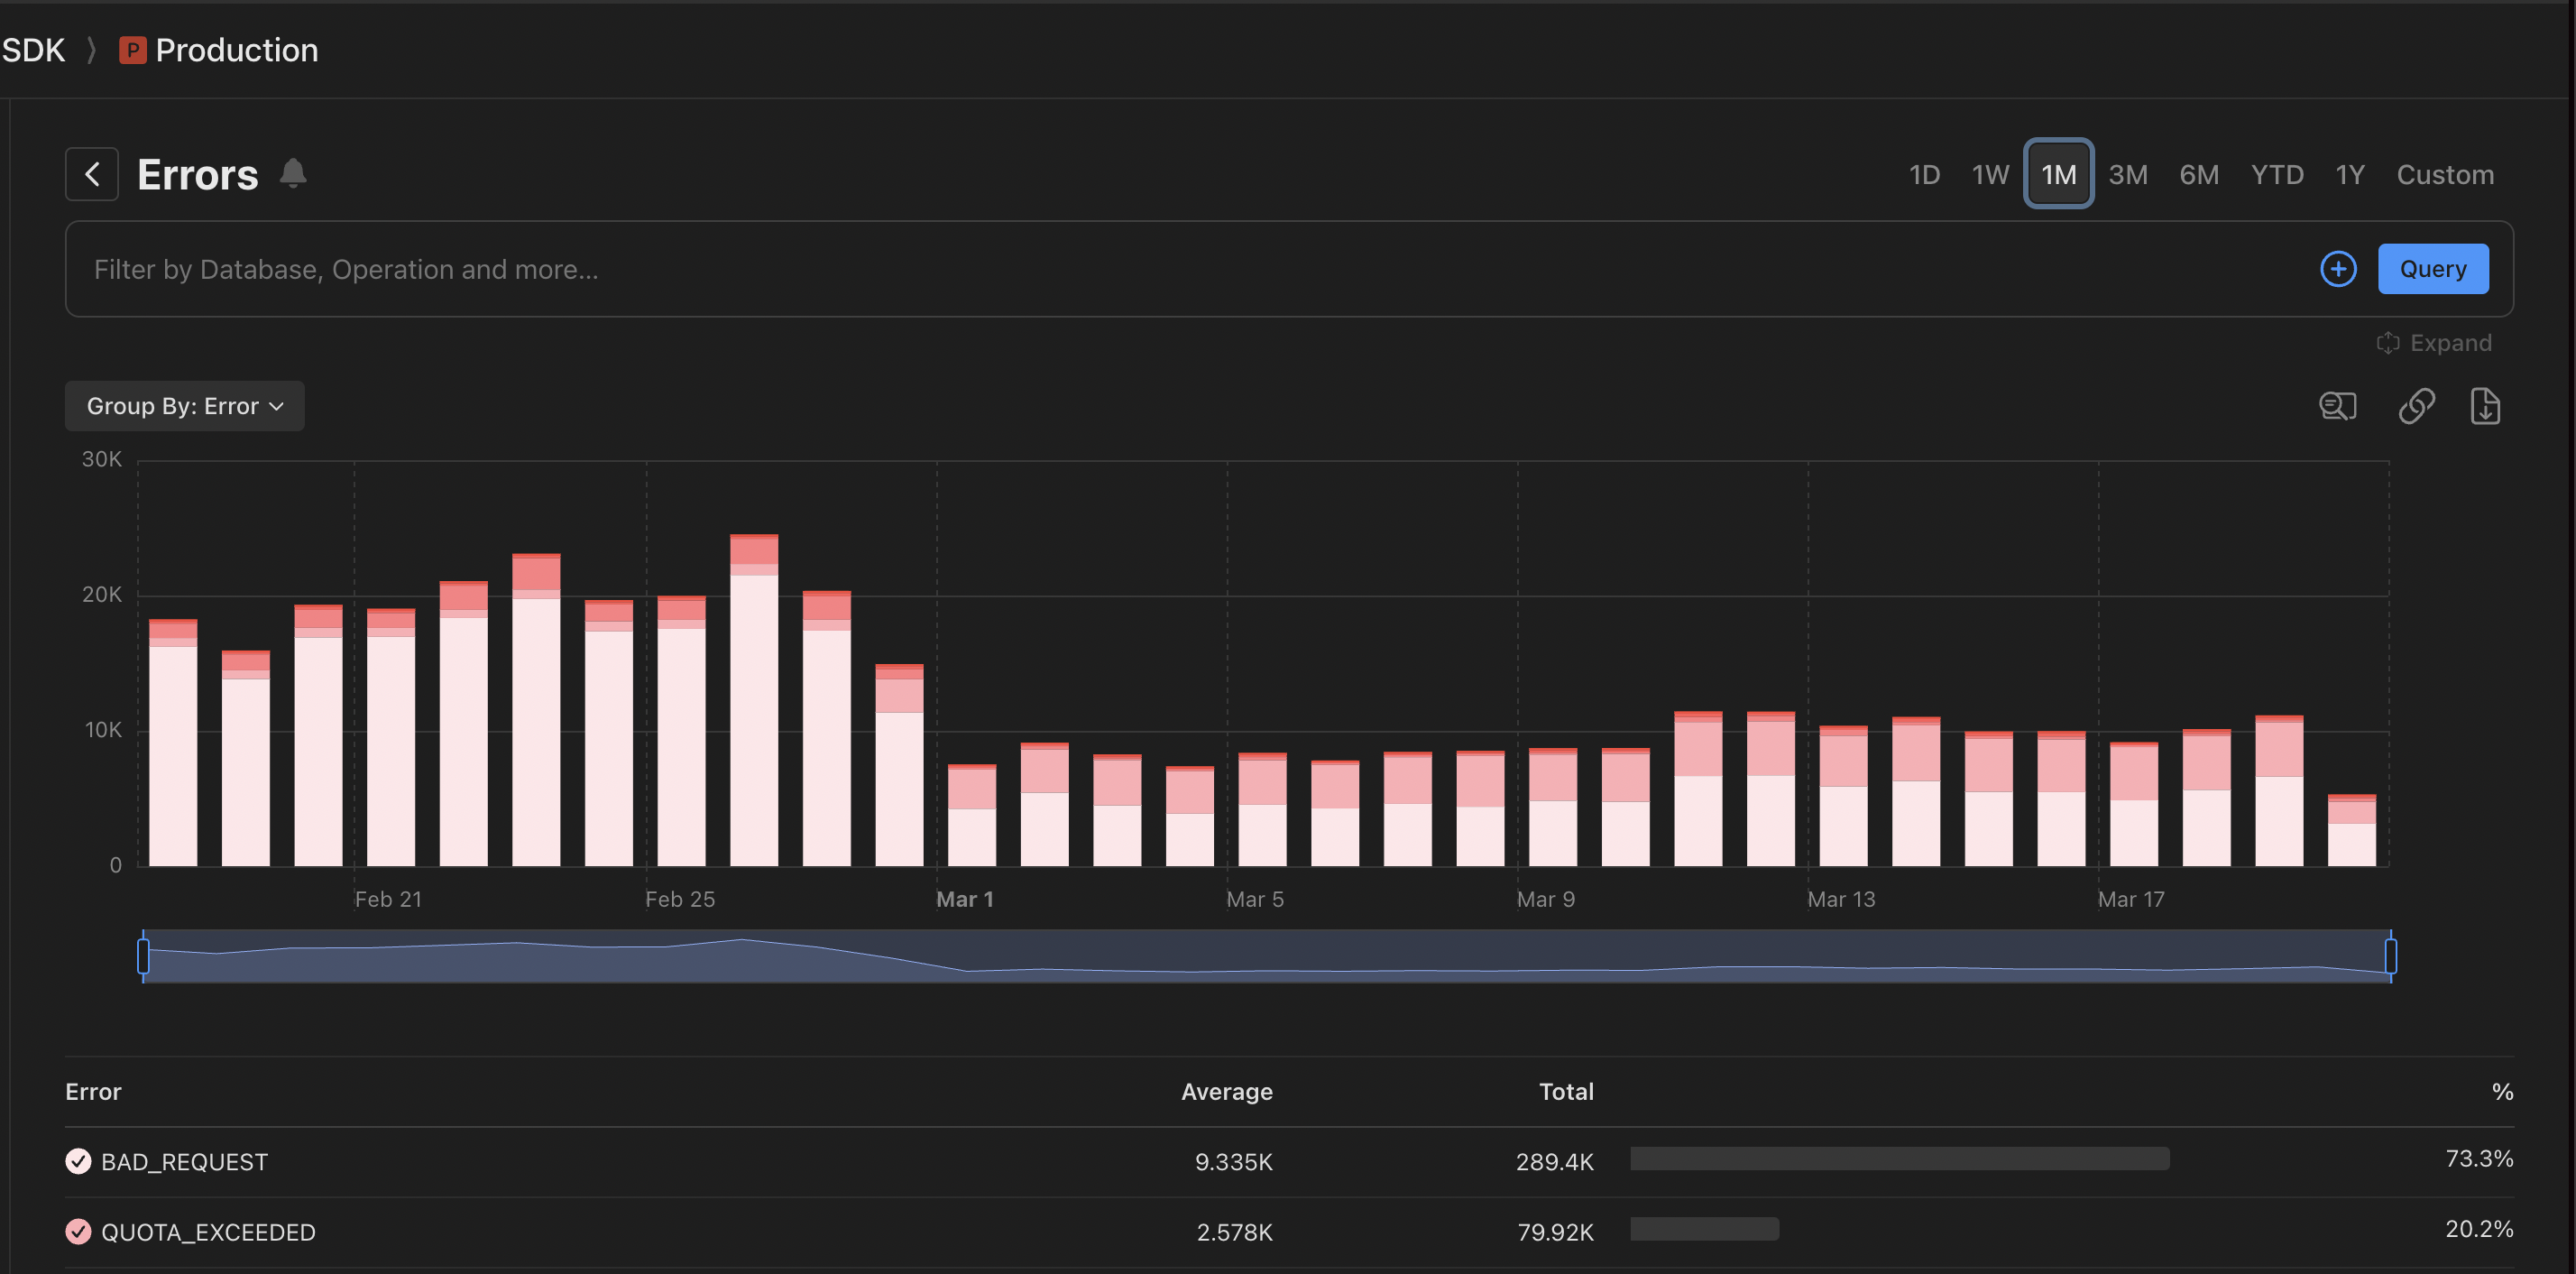Uncheck the QUOTA_EXCEEDED error series

(x=78, y=1231)
